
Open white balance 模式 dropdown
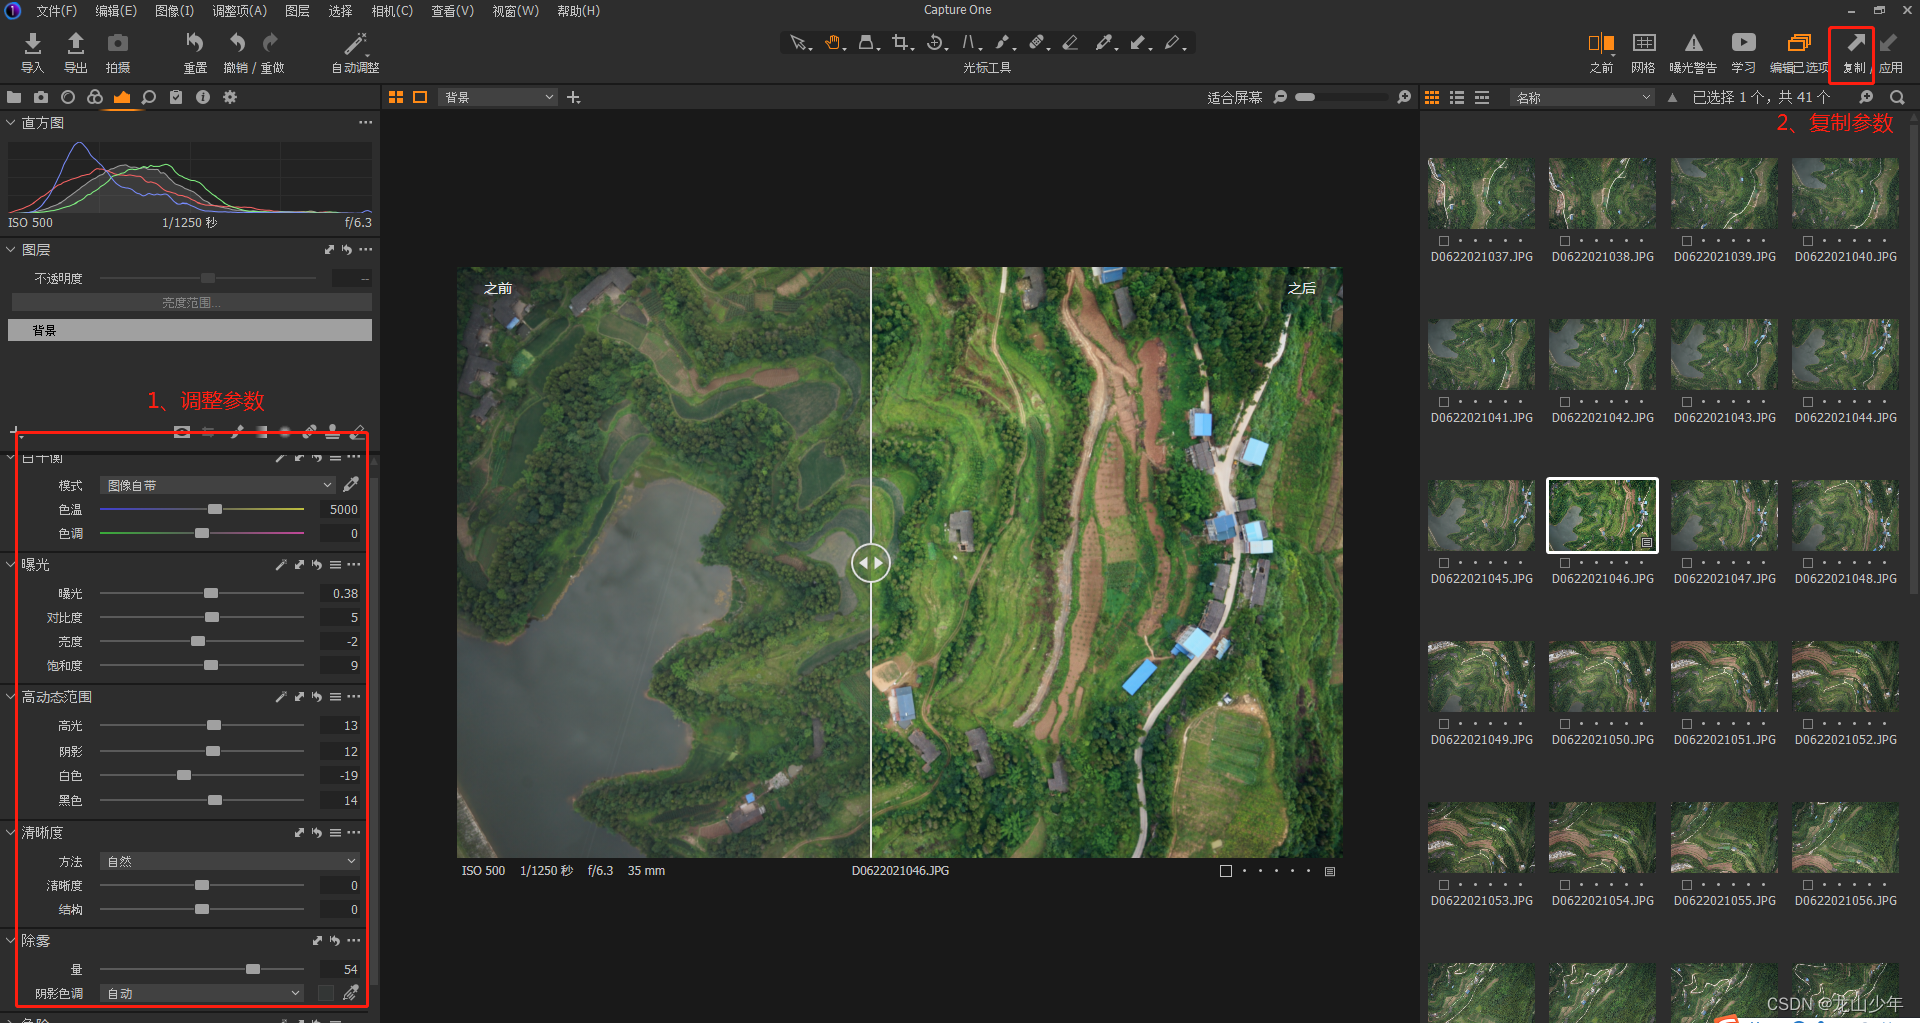click(x=217, y=485)
